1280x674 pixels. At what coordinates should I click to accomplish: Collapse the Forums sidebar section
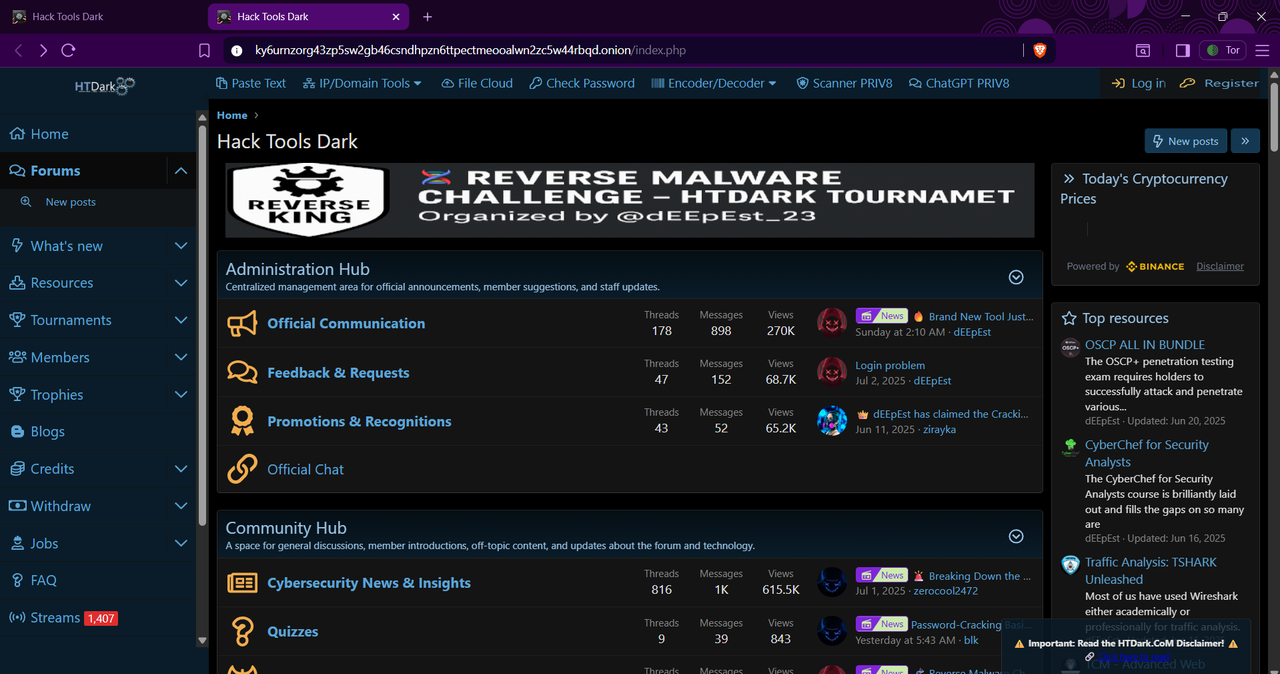[181, 171]
